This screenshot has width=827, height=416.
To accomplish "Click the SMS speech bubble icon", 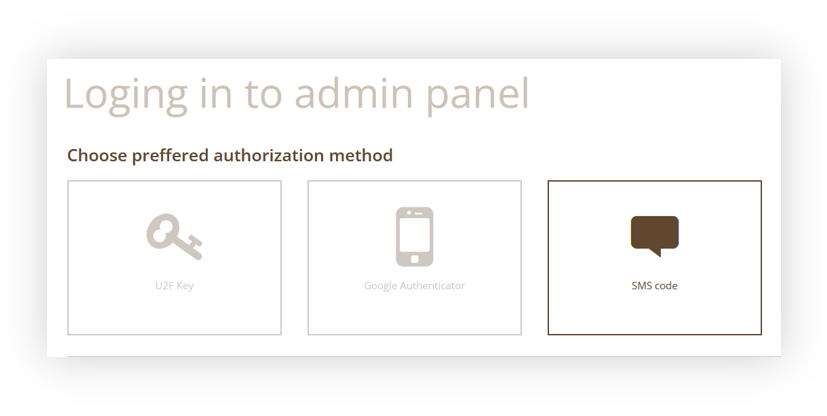I will tap(655, 236).
